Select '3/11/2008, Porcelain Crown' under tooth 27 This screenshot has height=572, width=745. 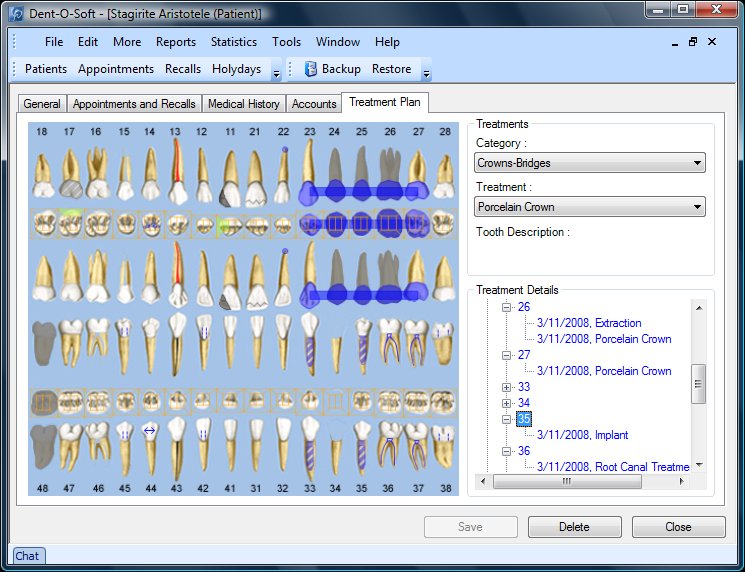pyautogui.click(x=604, y=371)
